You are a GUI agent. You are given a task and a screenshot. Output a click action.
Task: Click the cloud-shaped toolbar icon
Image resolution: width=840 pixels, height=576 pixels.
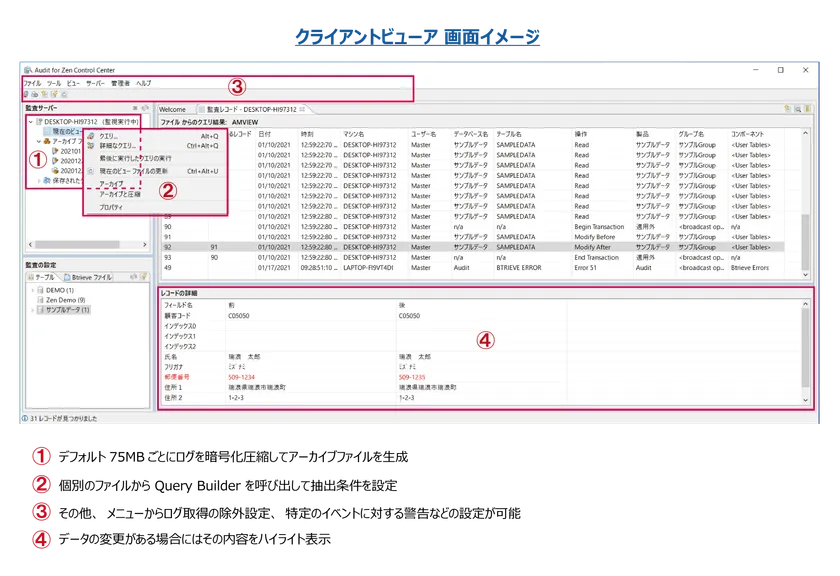(x=34, y=94)
